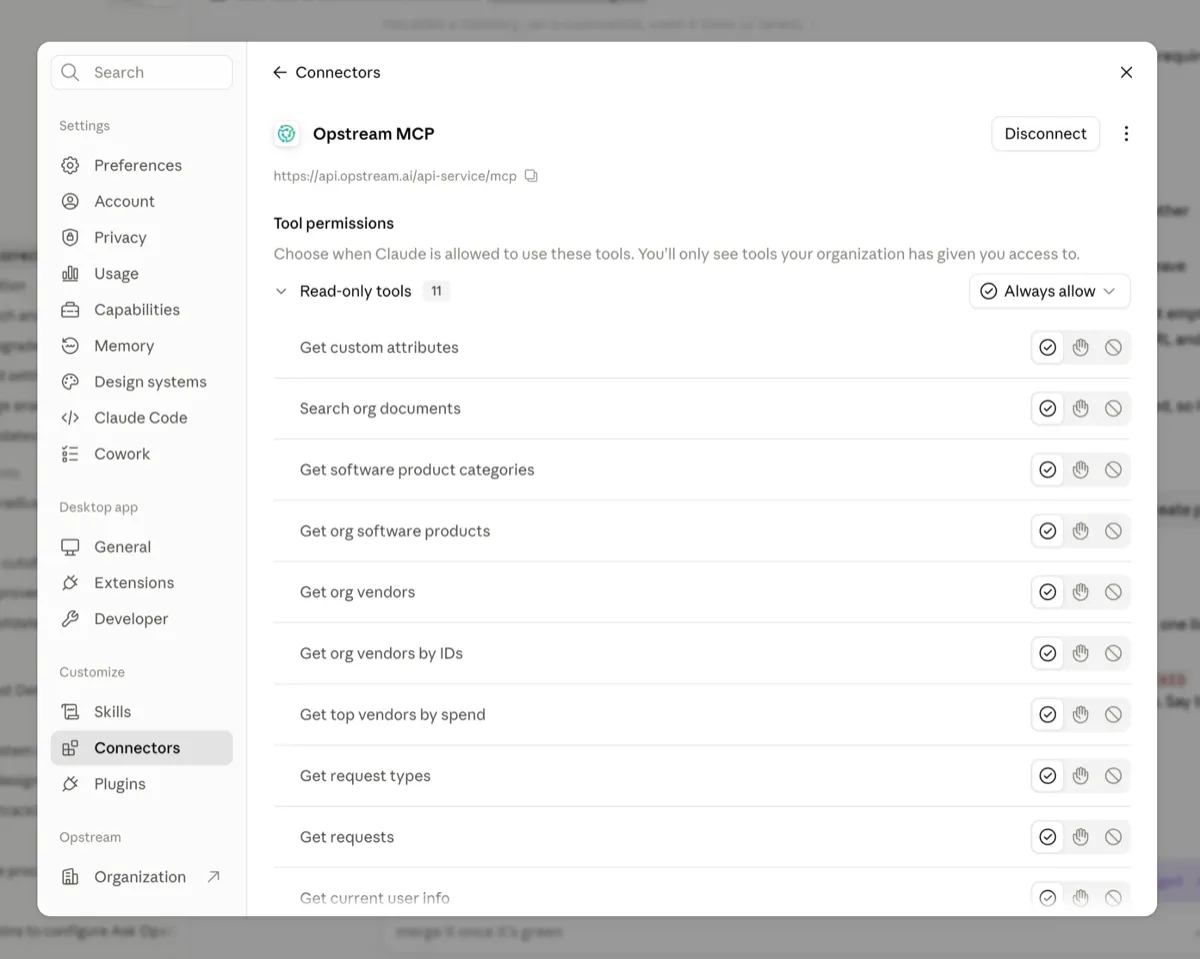Click the Usage bar chart icon
This screenshot has width=1200, height=959.
click(70, 273)
